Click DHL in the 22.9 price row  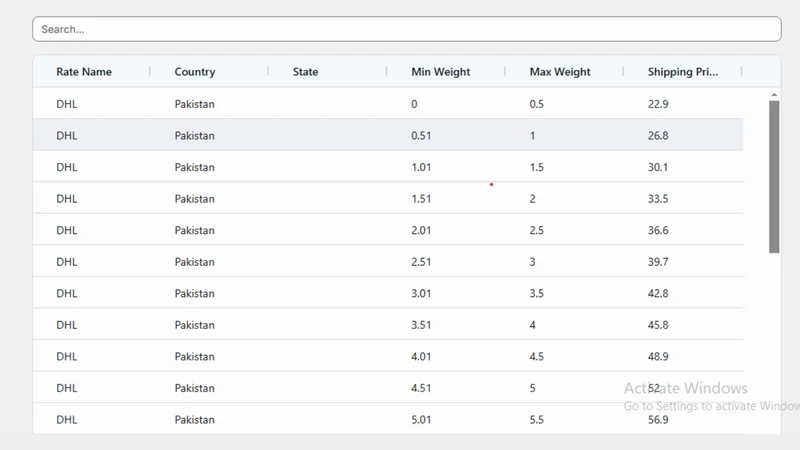pyautogui.click(x=66, y=104)
